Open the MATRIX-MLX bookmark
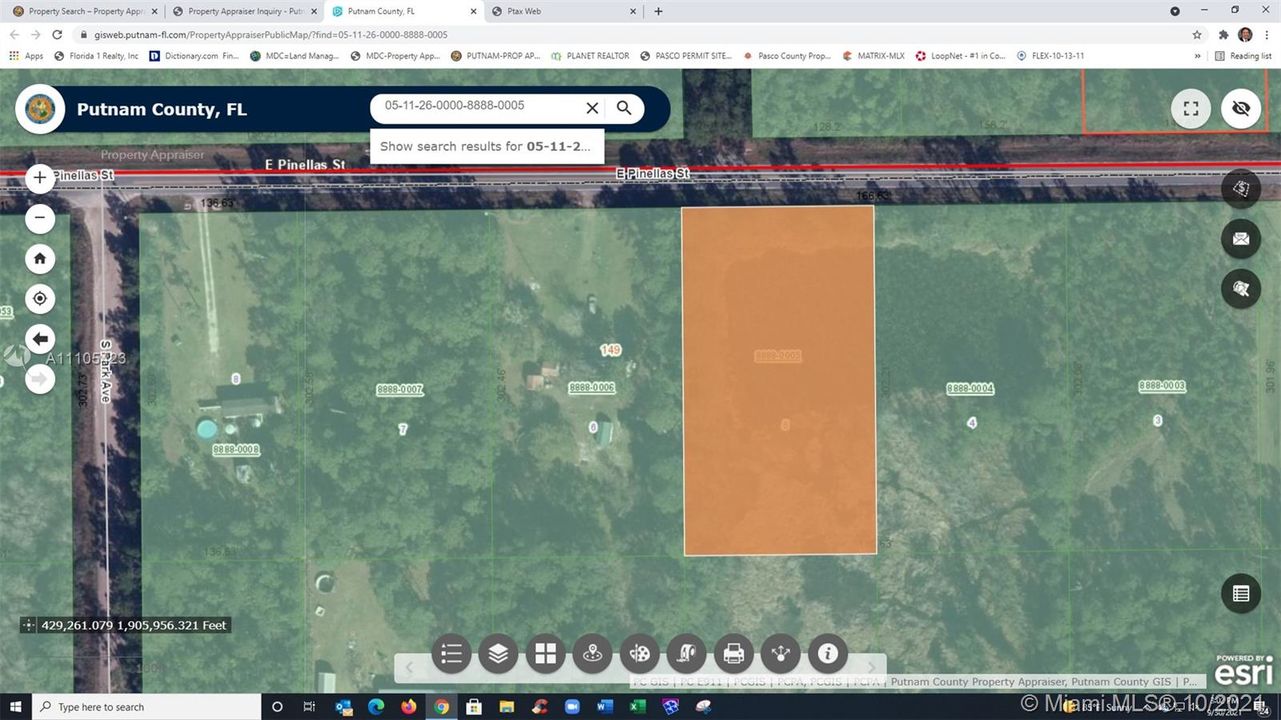Image resolution: width=1281 pixels, height=720 pixels. click(x=873, y=56)
